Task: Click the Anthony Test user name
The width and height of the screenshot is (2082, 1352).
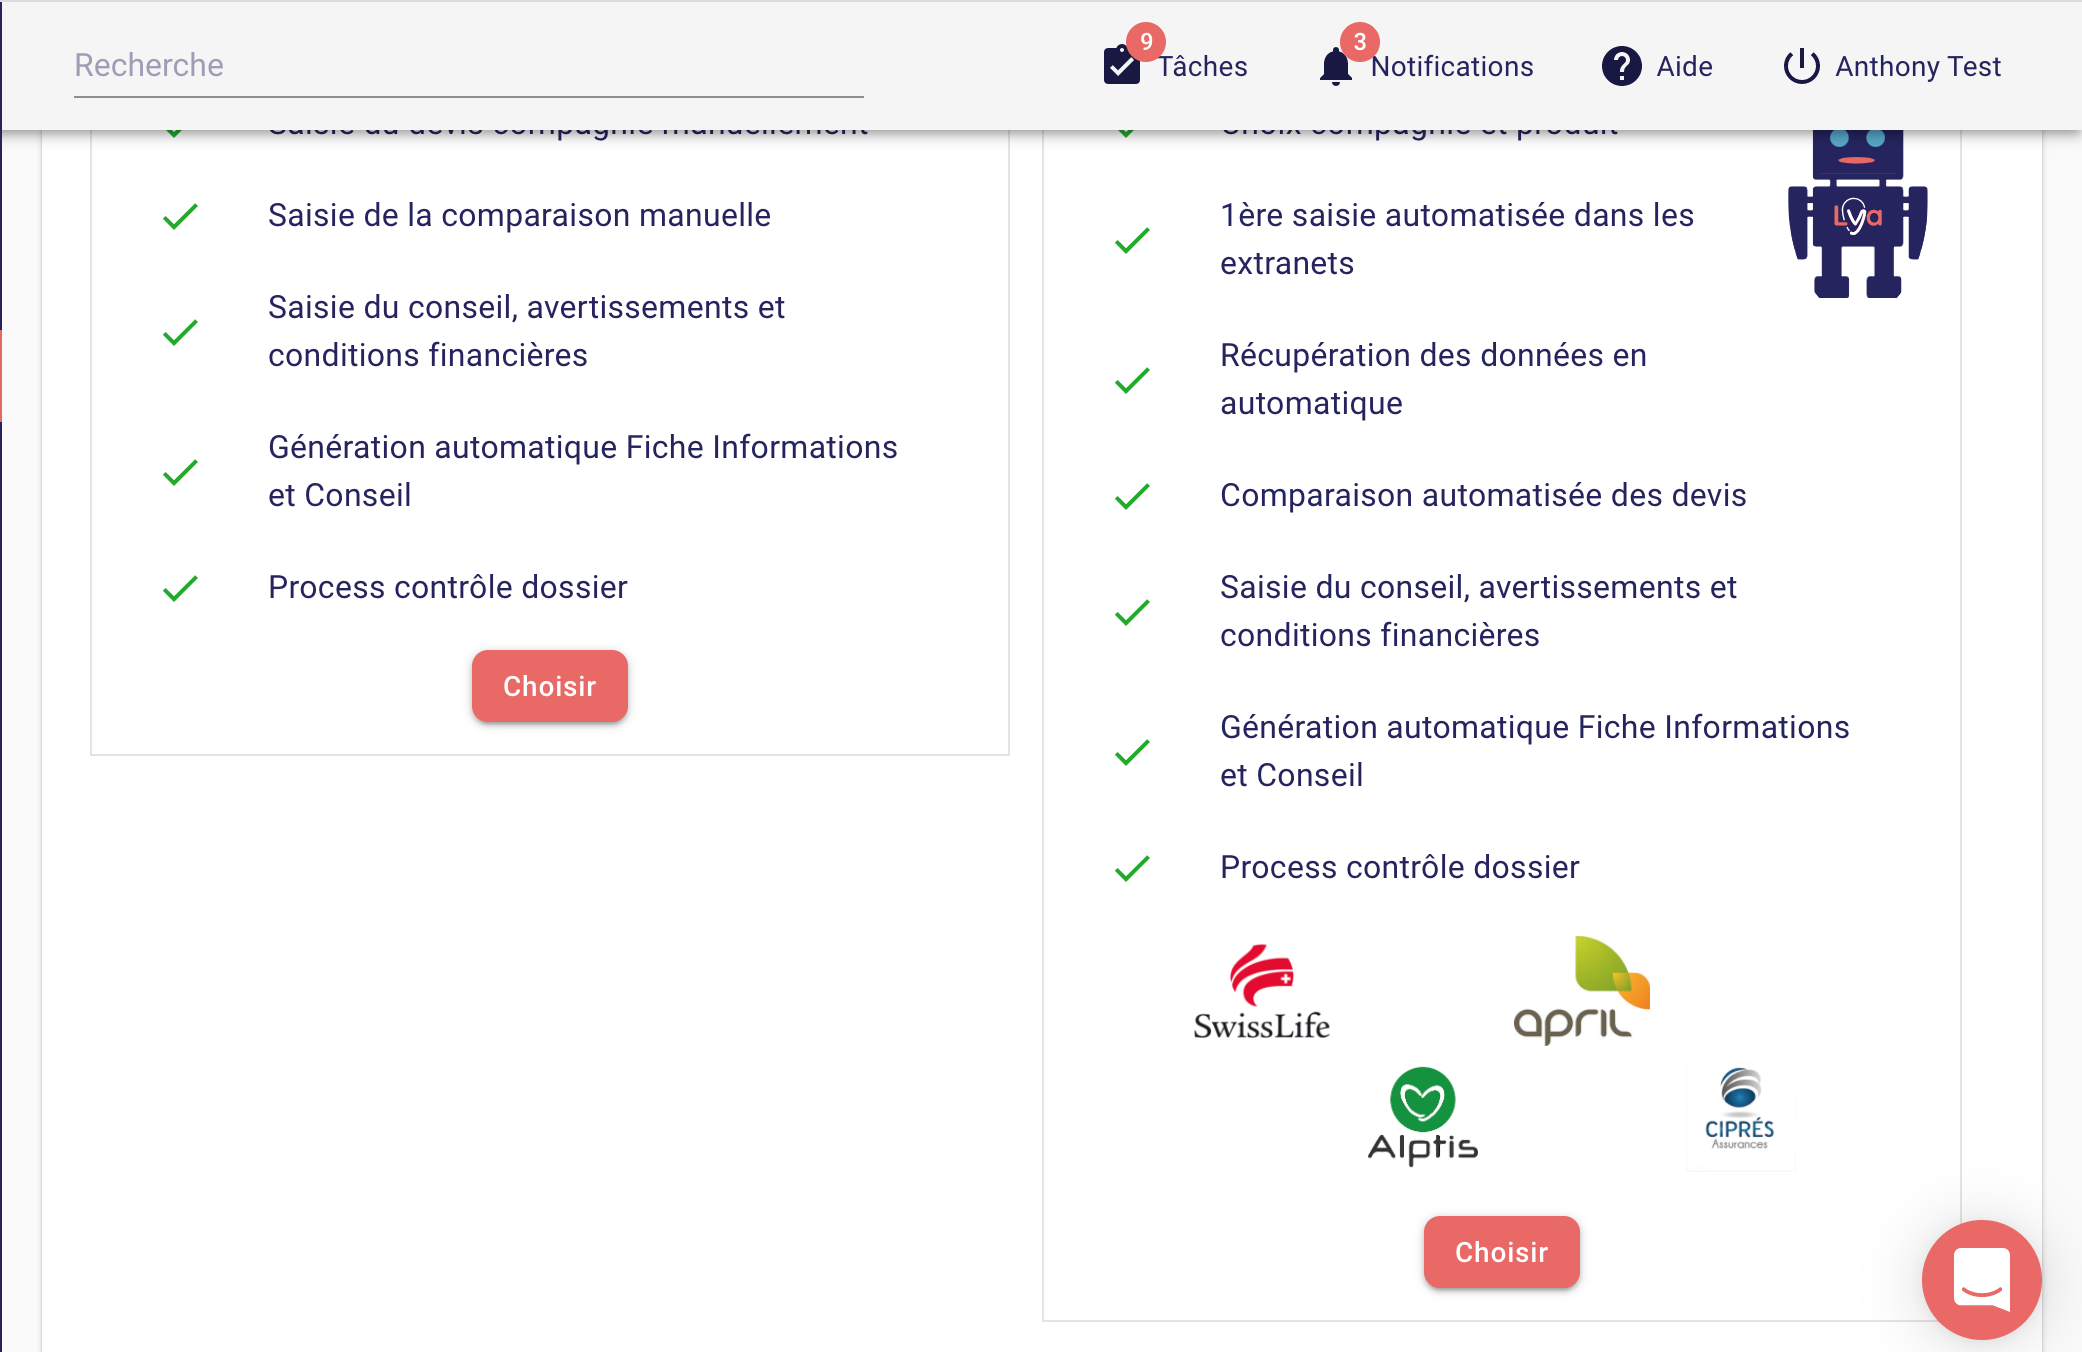Action: pos(1918,67)
